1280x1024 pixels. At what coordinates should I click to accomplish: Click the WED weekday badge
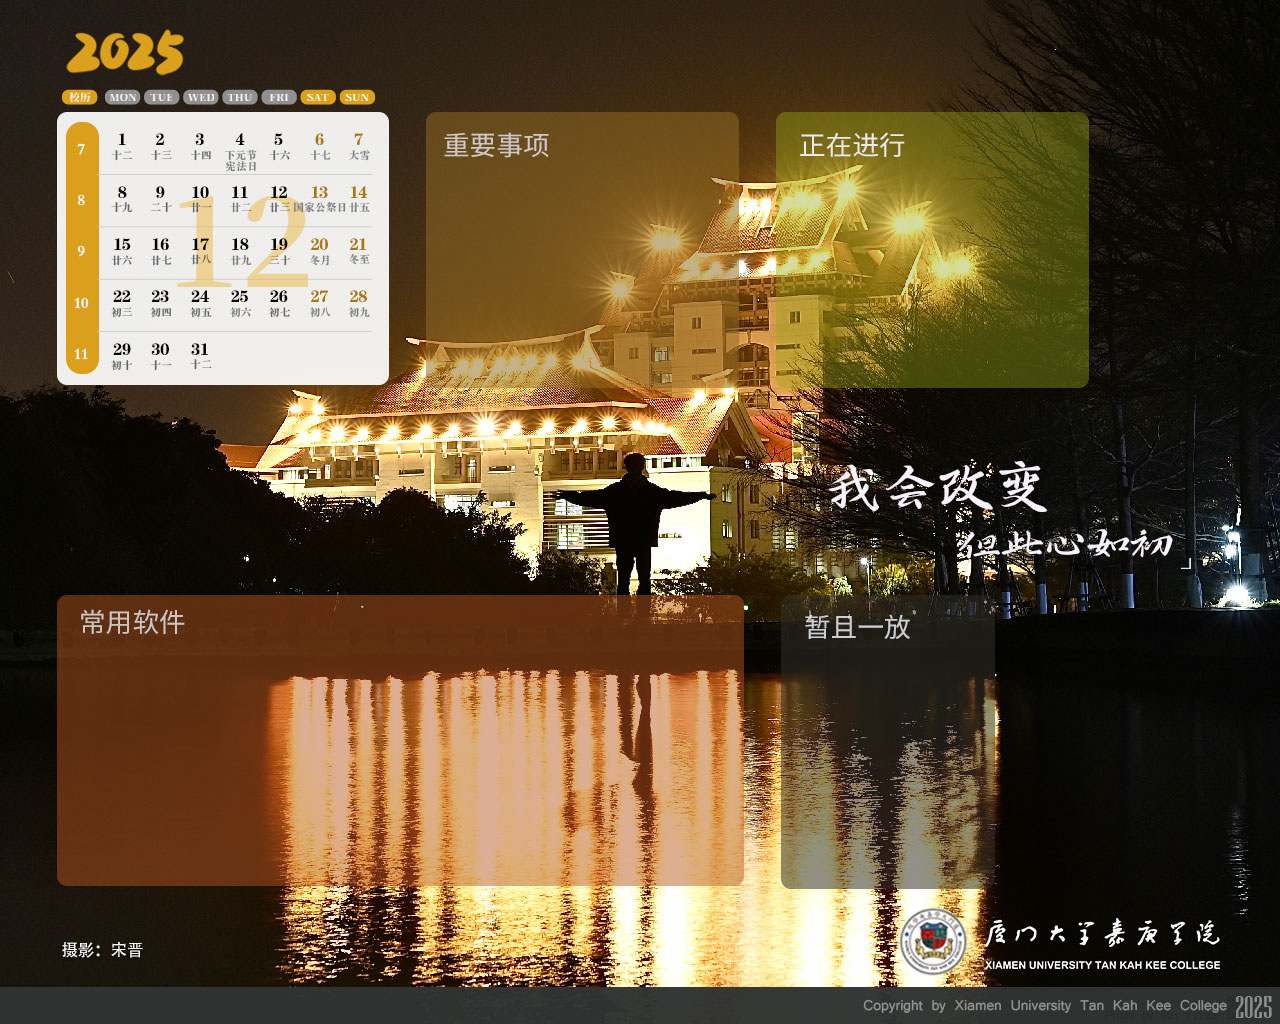201,97
